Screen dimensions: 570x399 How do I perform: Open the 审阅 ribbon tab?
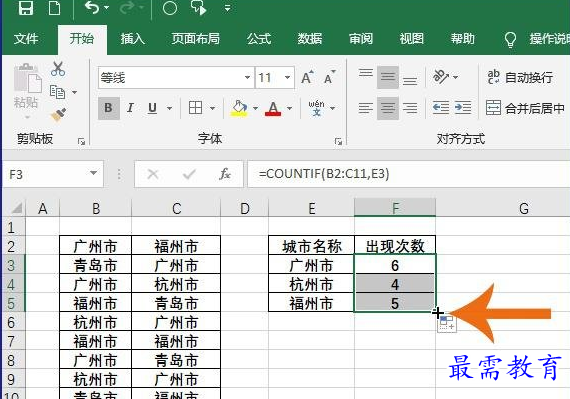point(361,39)
